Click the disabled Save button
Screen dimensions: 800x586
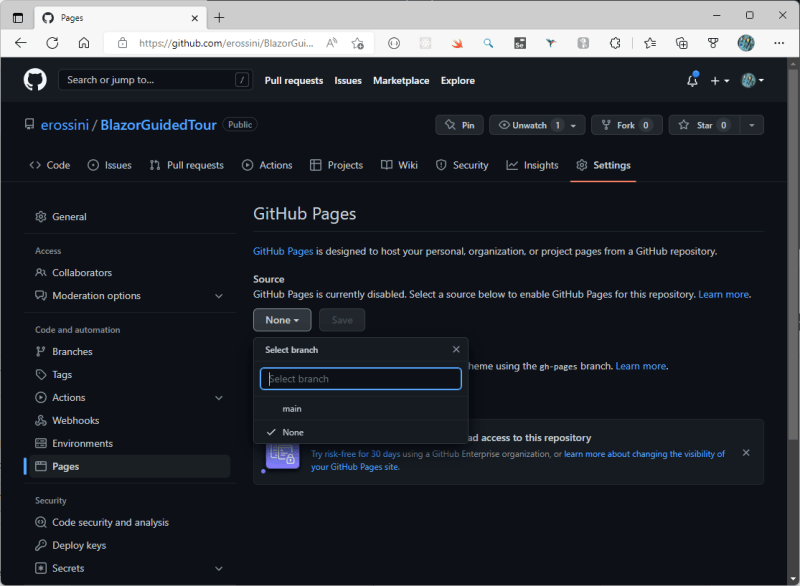(342, 320)
